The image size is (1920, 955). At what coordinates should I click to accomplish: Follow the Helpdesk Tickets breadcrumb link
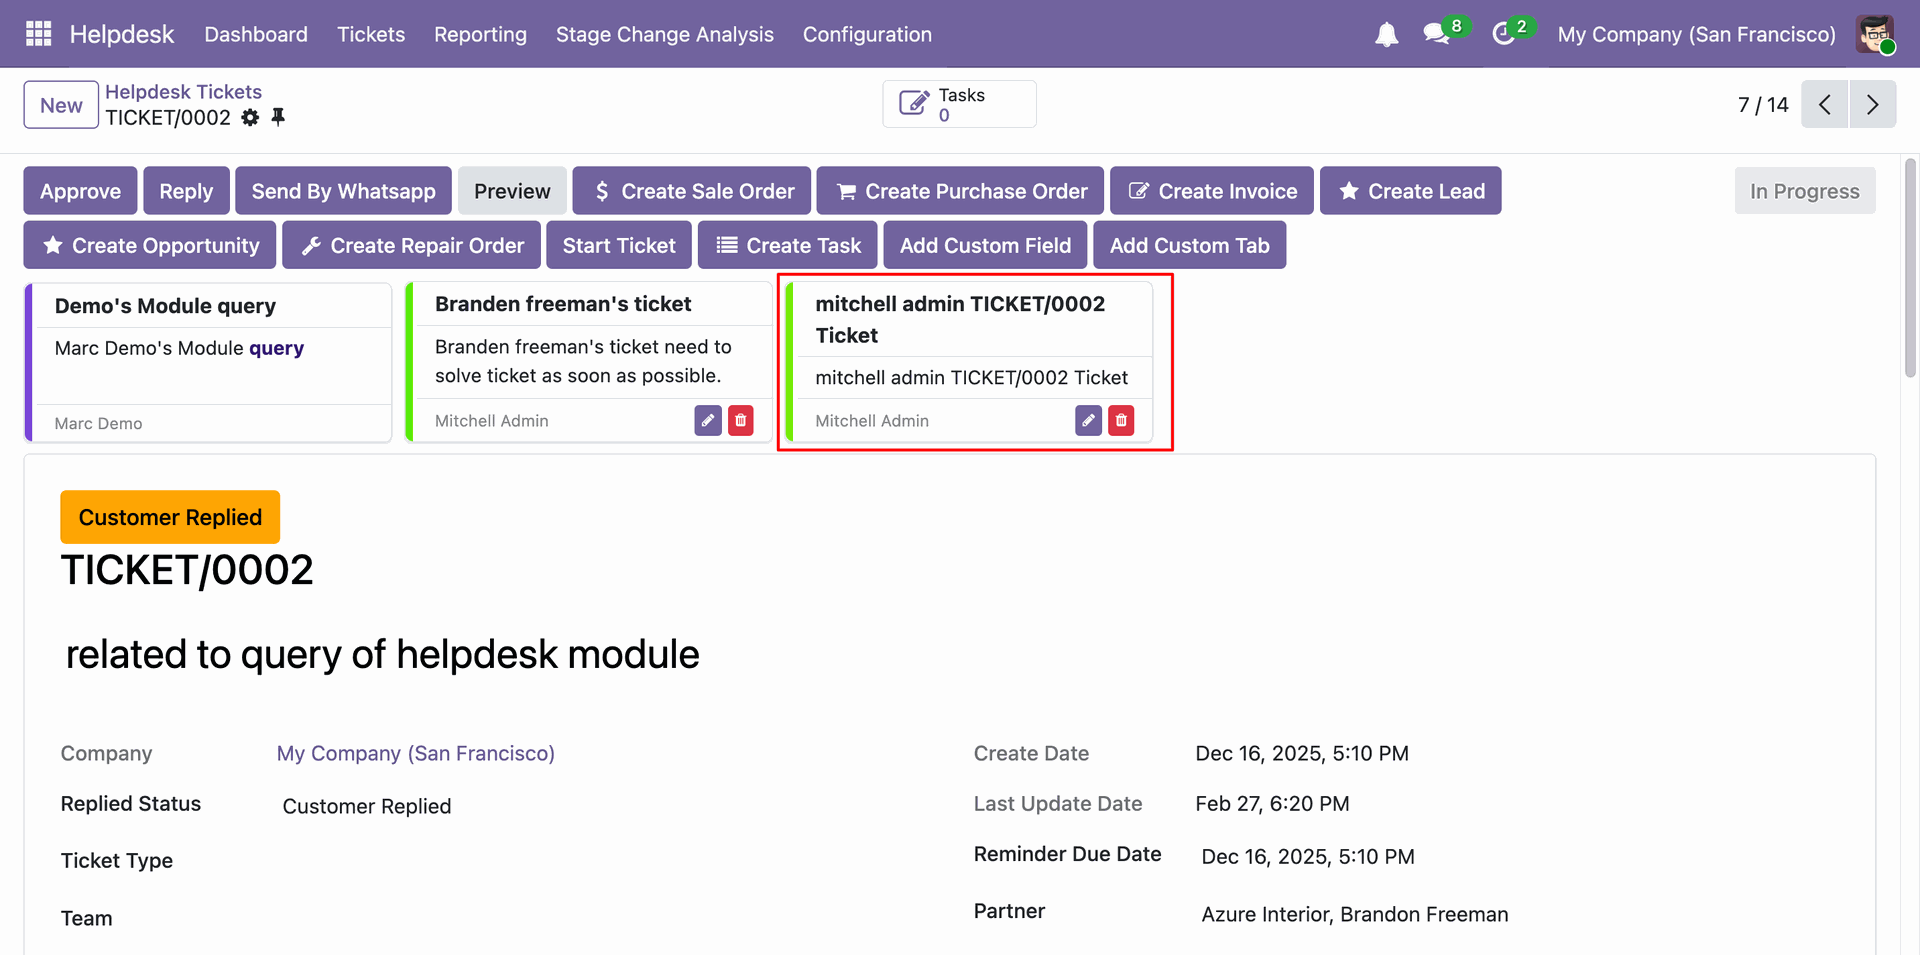click(x=183, y=92)
